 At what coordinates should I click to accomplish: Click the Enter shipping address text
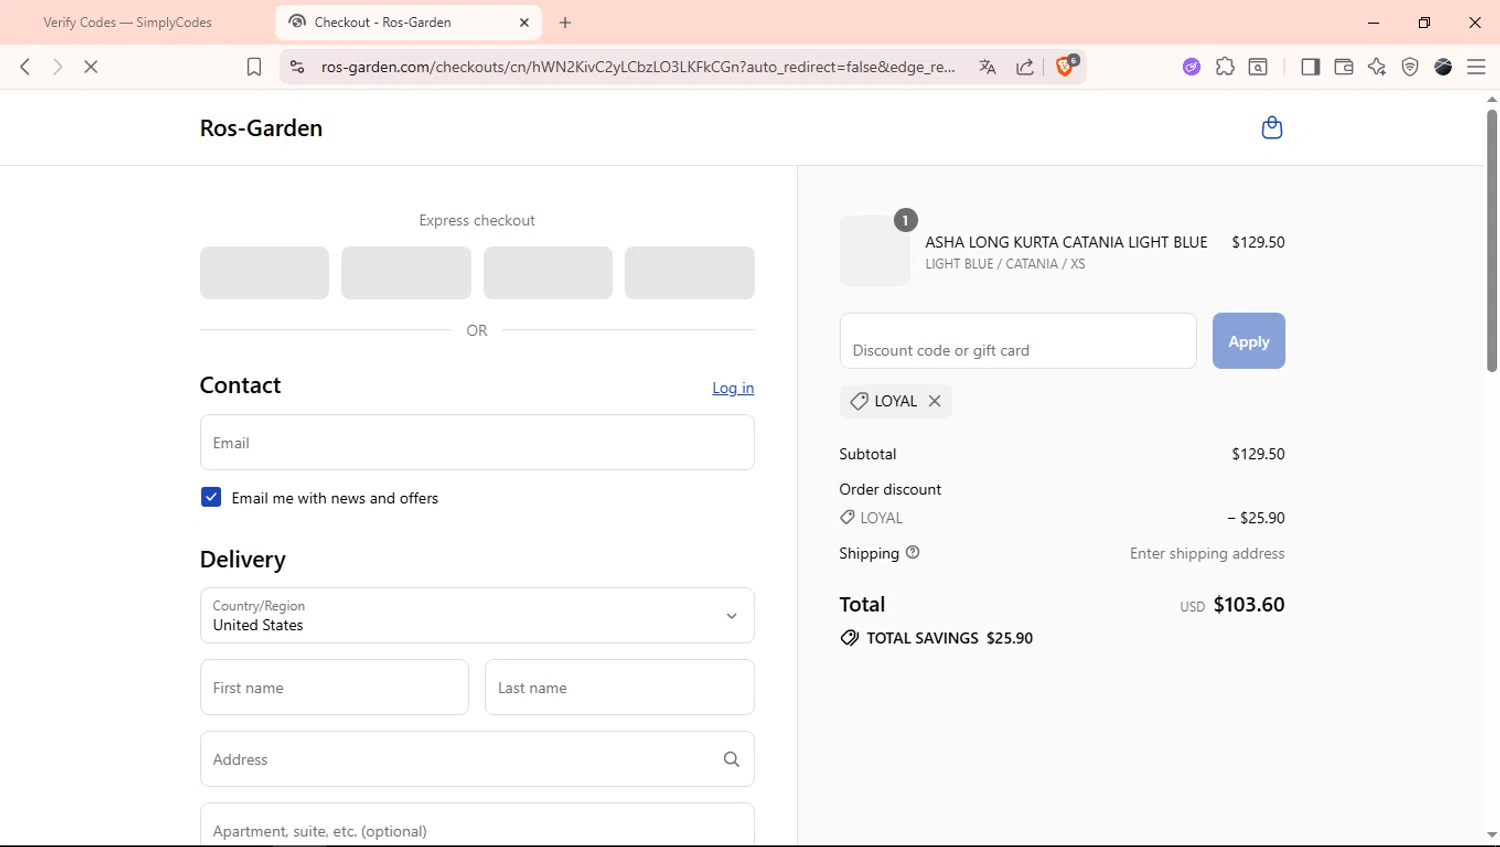[x=1207, y=553]
